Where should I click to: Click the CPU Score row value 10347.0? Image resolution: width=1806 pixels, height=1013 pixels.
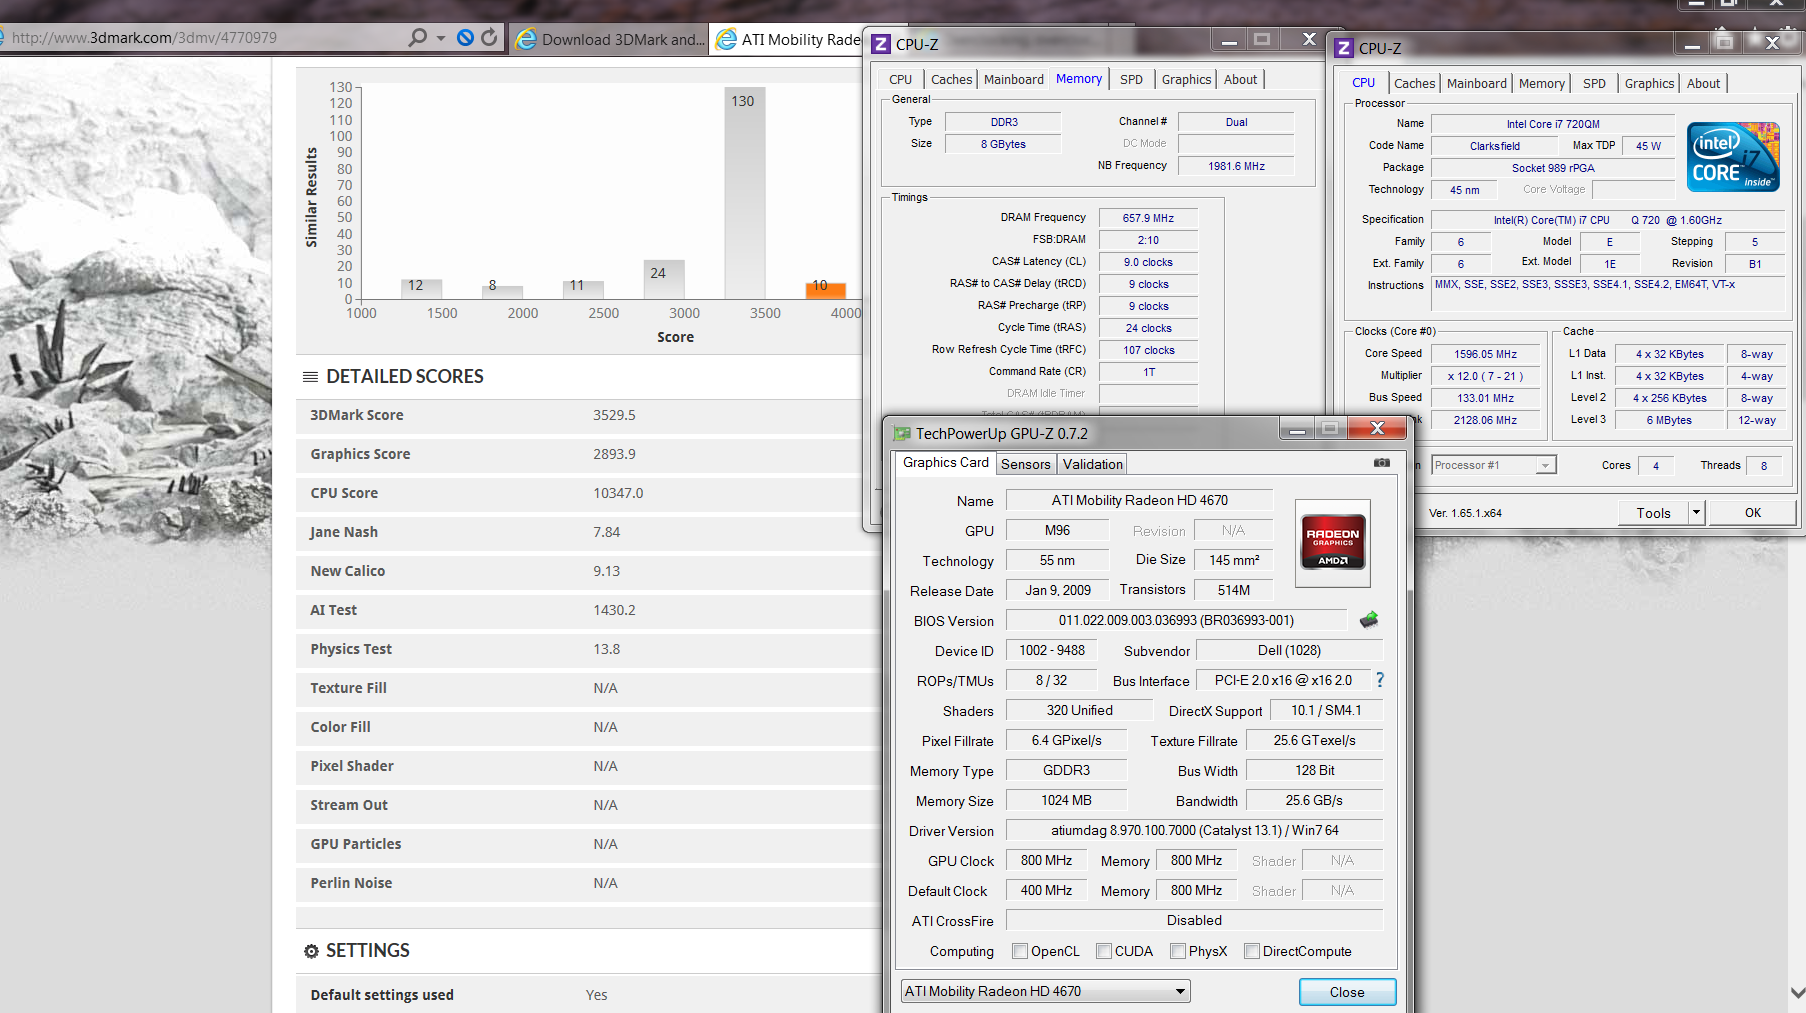pyautogui.click(x=618, y=493)
